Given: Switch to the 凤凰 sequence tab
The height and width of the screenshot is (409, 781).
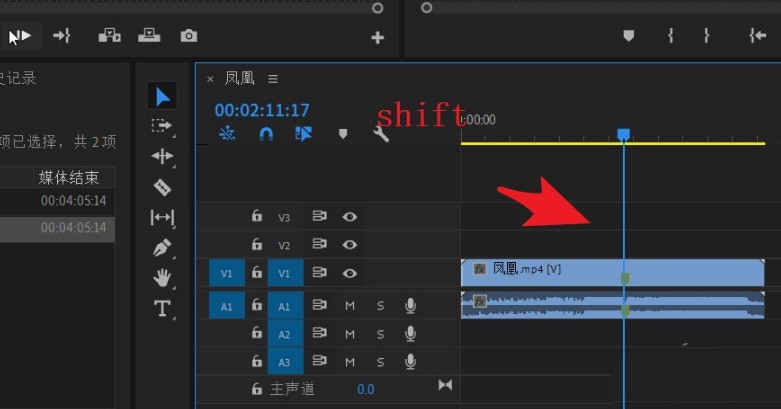Looking at the screenshot, I should pyautogui.click(x=239, y=79).
